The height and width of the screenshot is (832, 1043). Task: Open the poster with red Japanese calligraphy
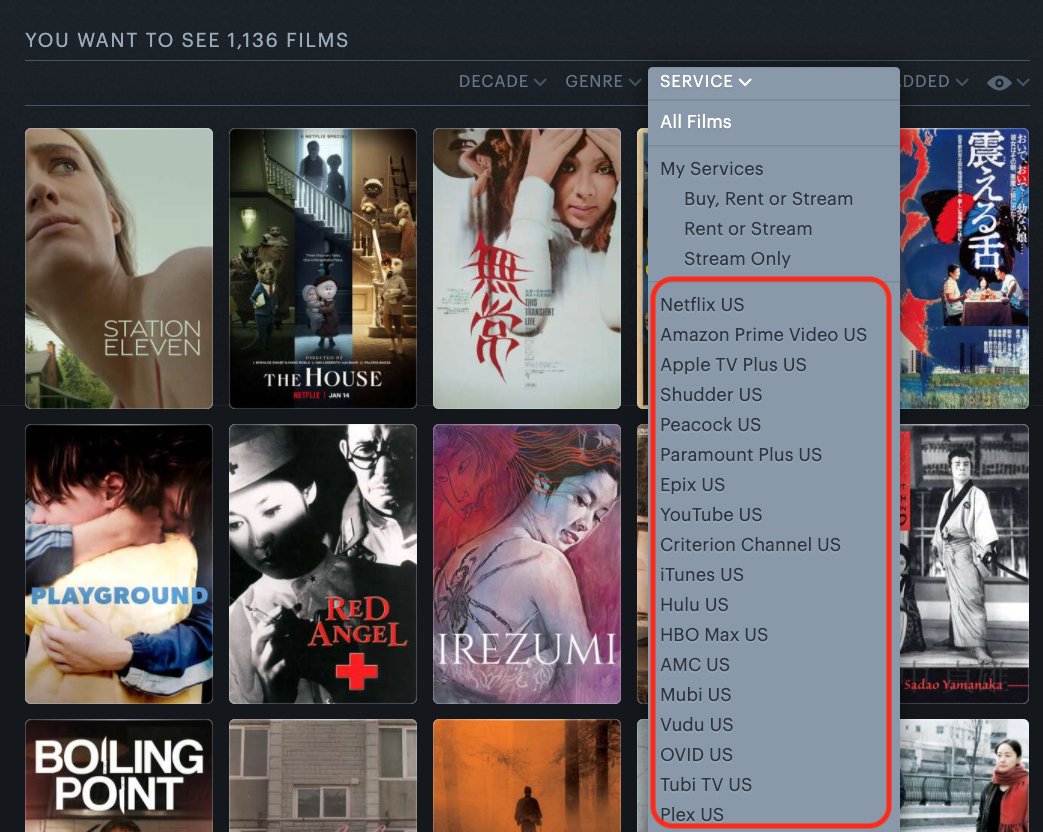[527, 268]
